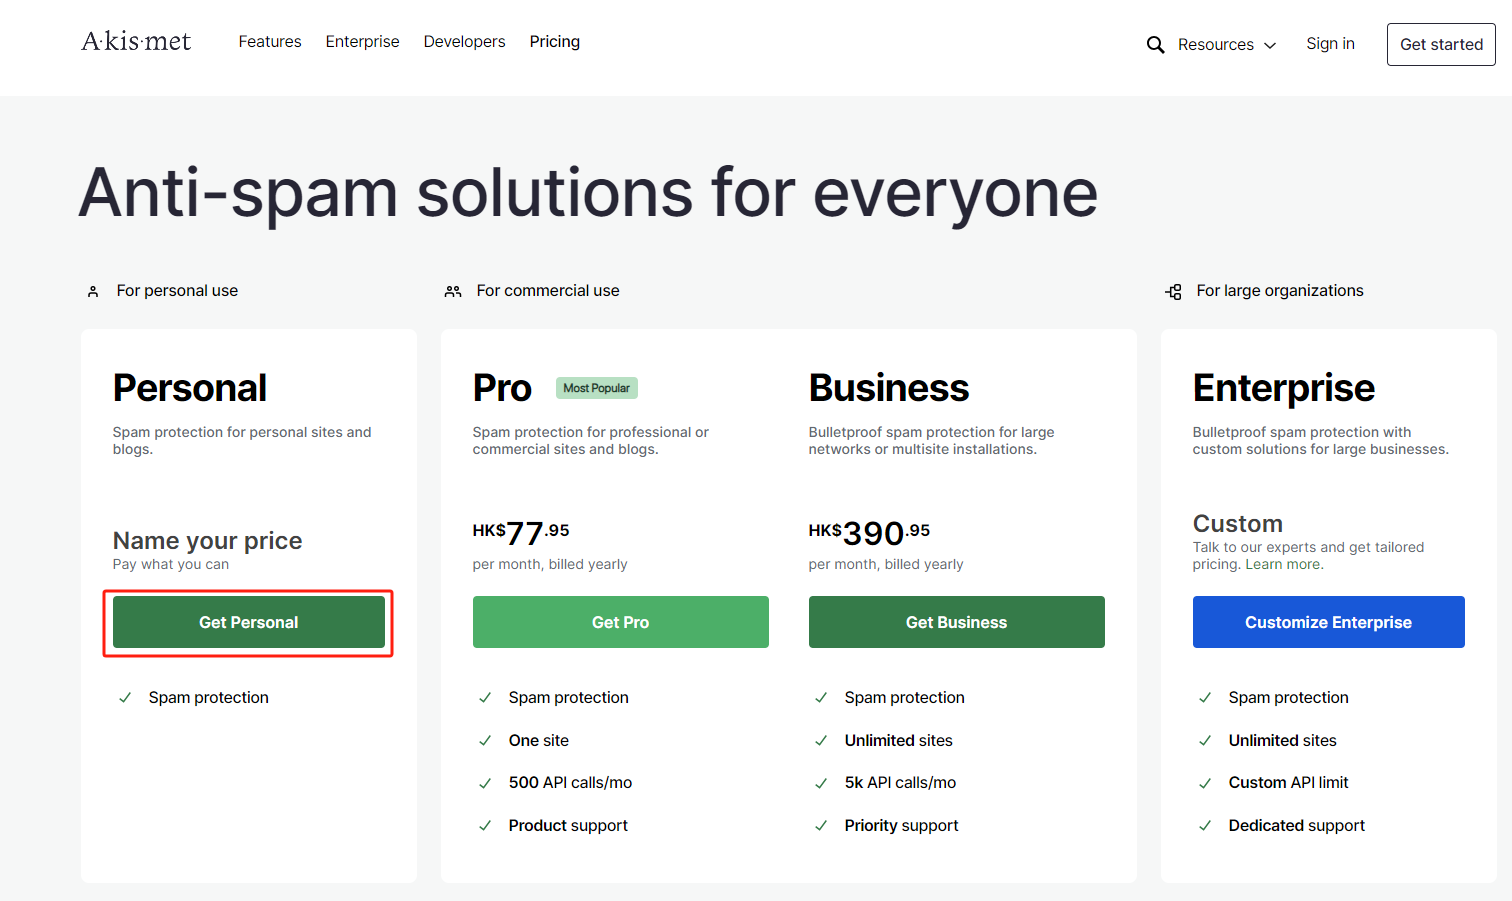
Task: Go to Developers page
Action: coord(464,42)
